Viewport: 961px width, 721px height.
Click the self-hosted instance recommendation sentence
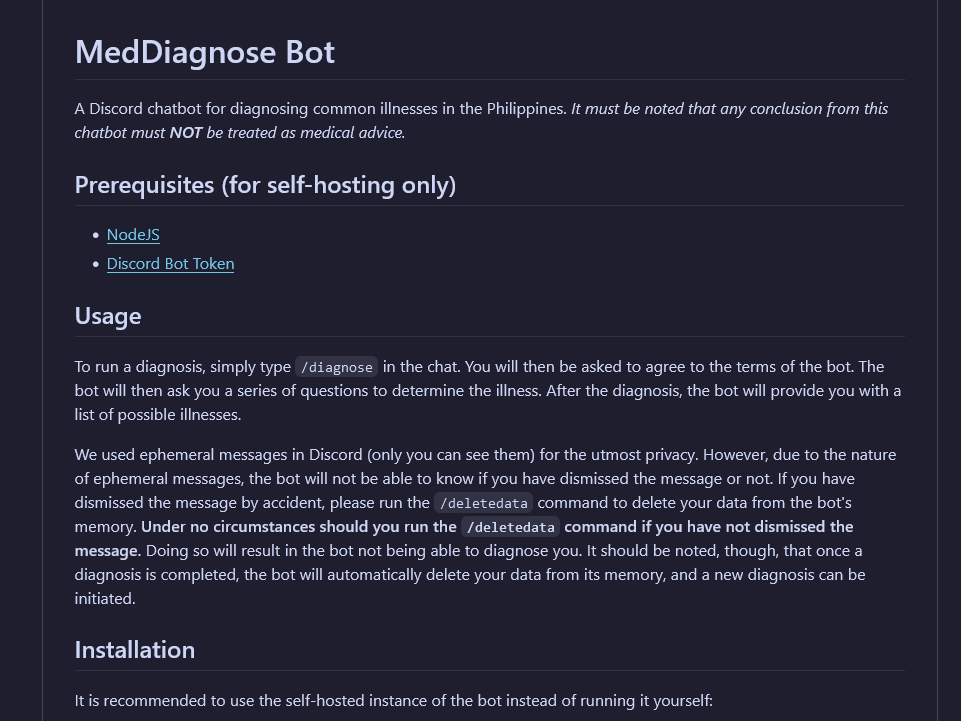point(393,700)
